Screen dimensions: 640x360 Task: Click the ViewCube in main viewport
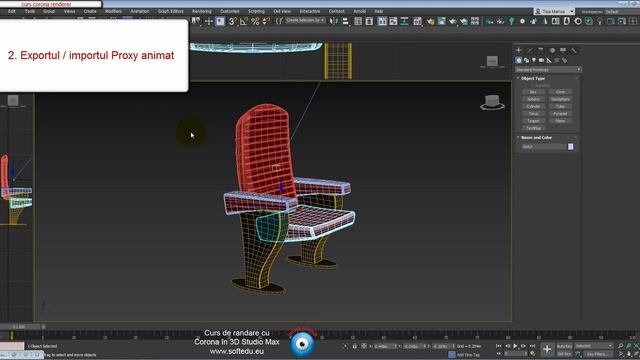(492, 102)
